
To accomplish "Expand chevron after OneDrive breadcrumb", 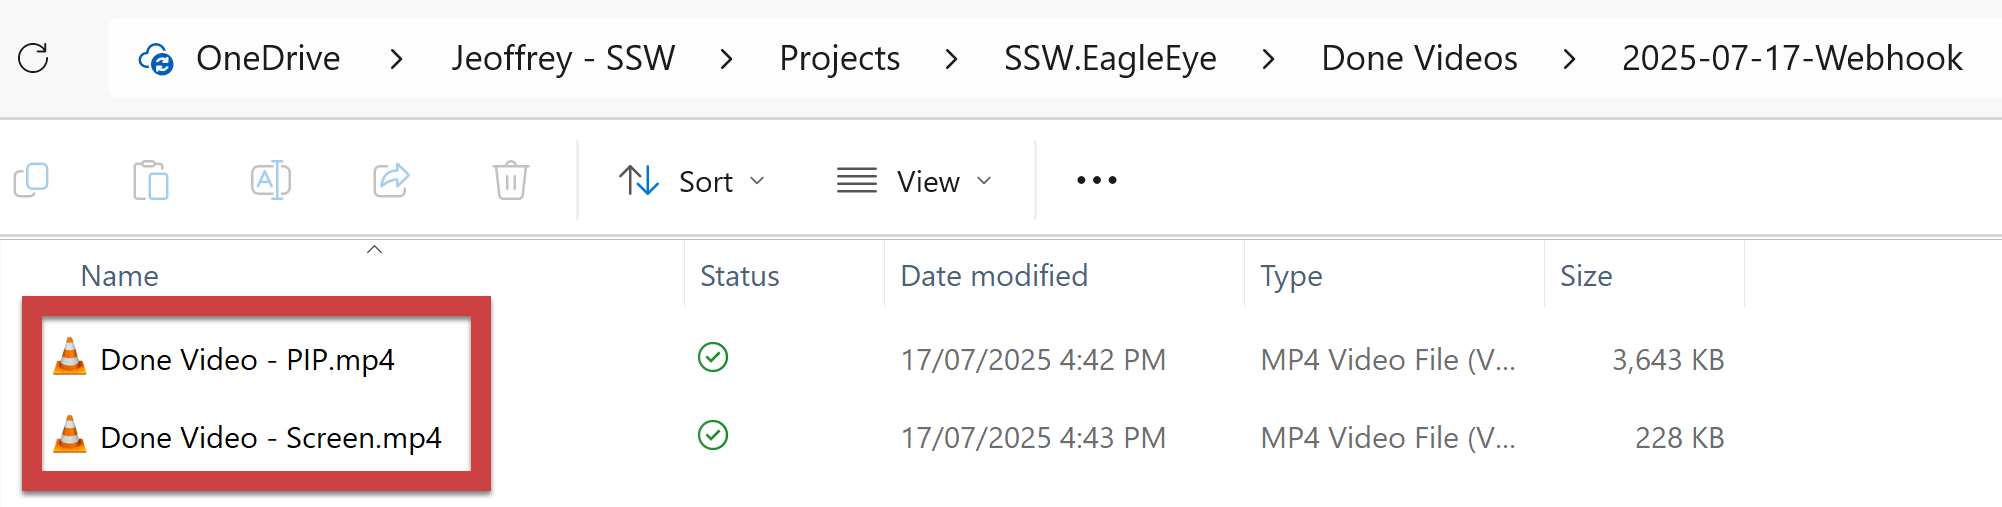I will 397,59.
